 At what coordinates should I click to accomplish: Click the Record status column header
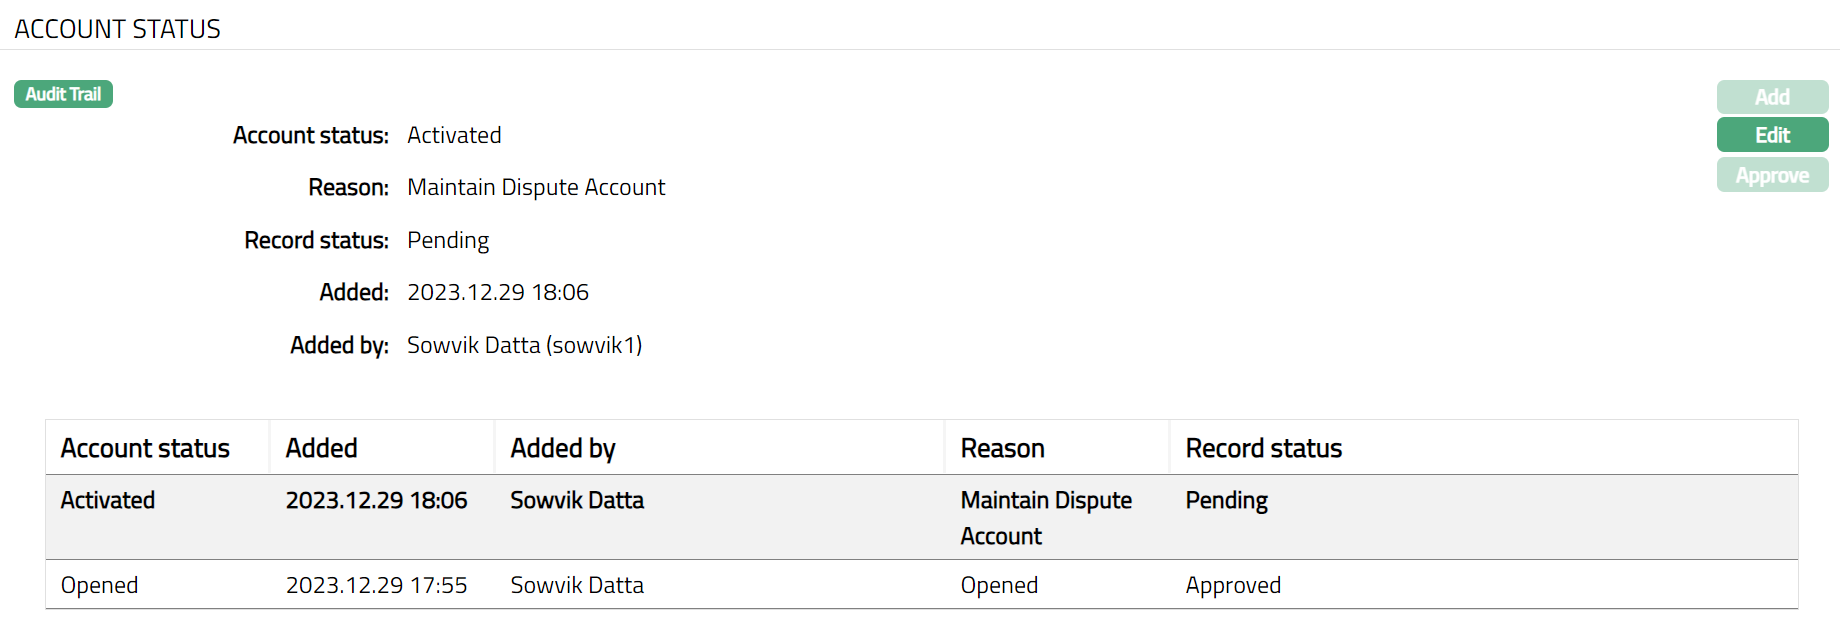click(1263, 448)
